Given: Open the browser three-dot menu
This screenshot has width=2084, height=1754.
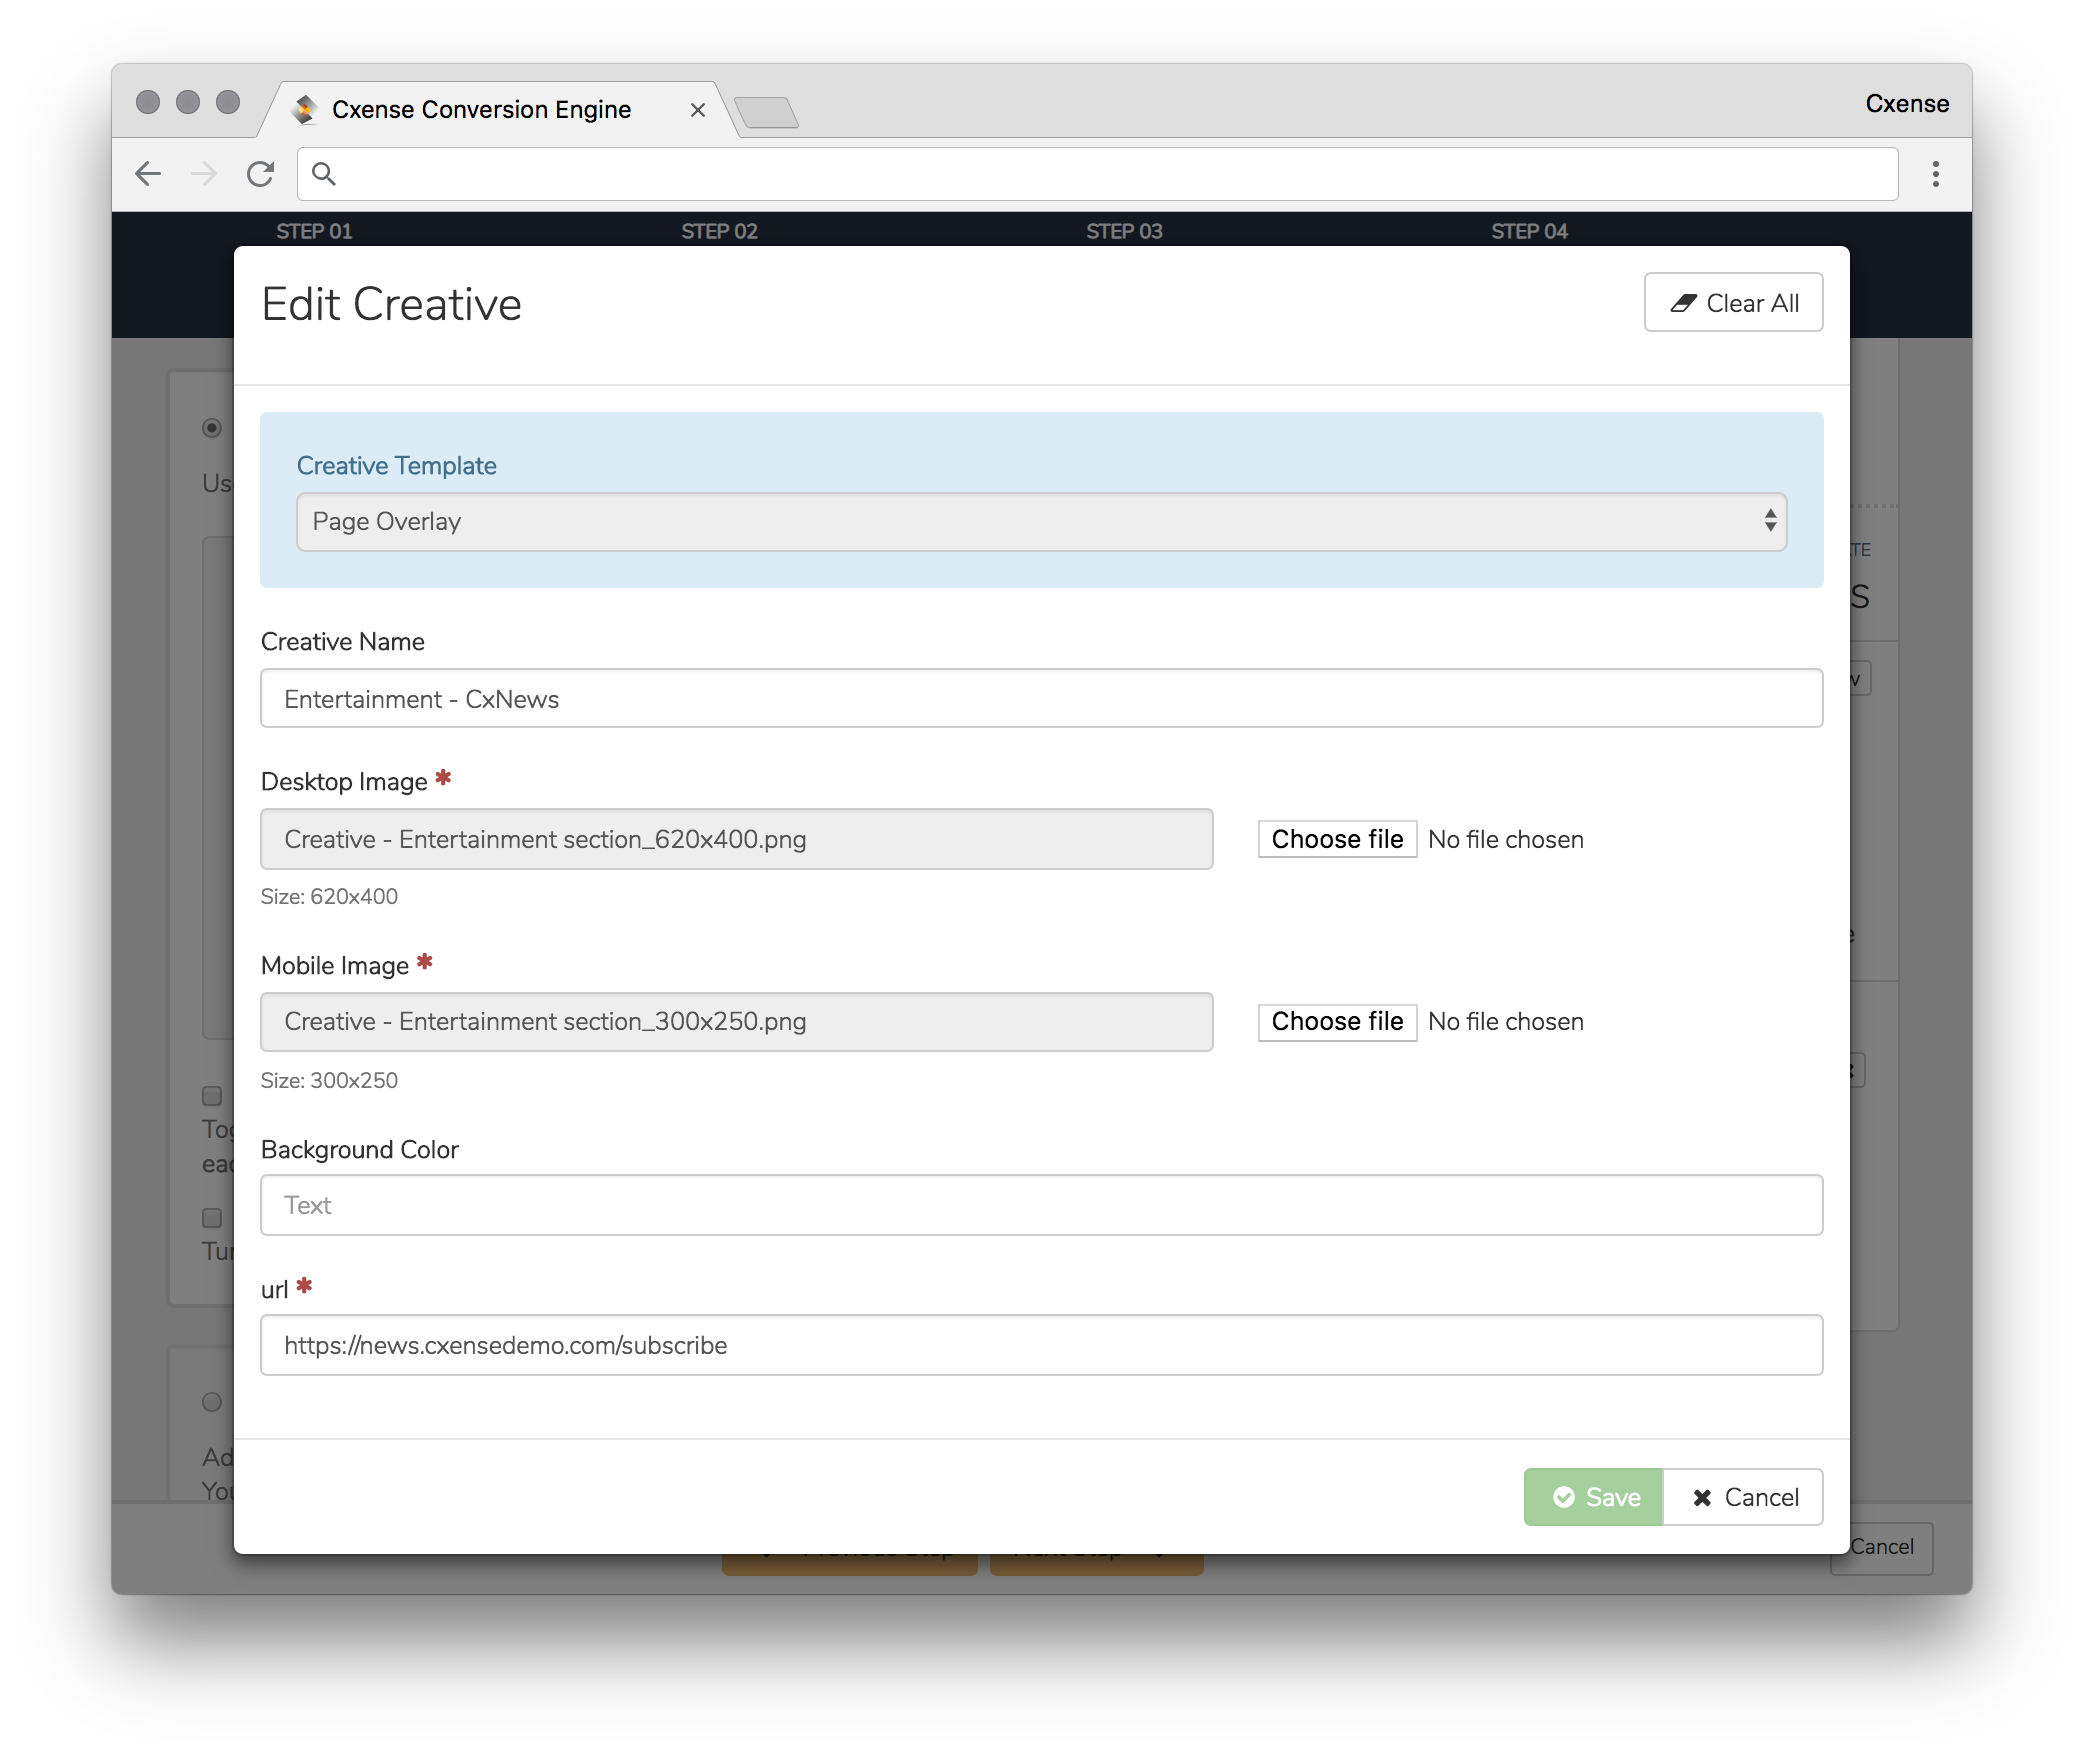Looking at the screenshot, I should pos(1936,174).
